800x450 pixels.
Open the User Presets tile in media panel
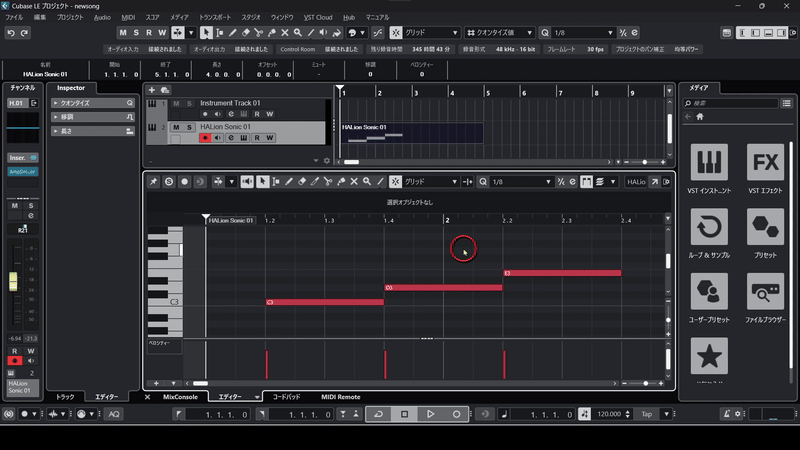click(x=709, y=291)
